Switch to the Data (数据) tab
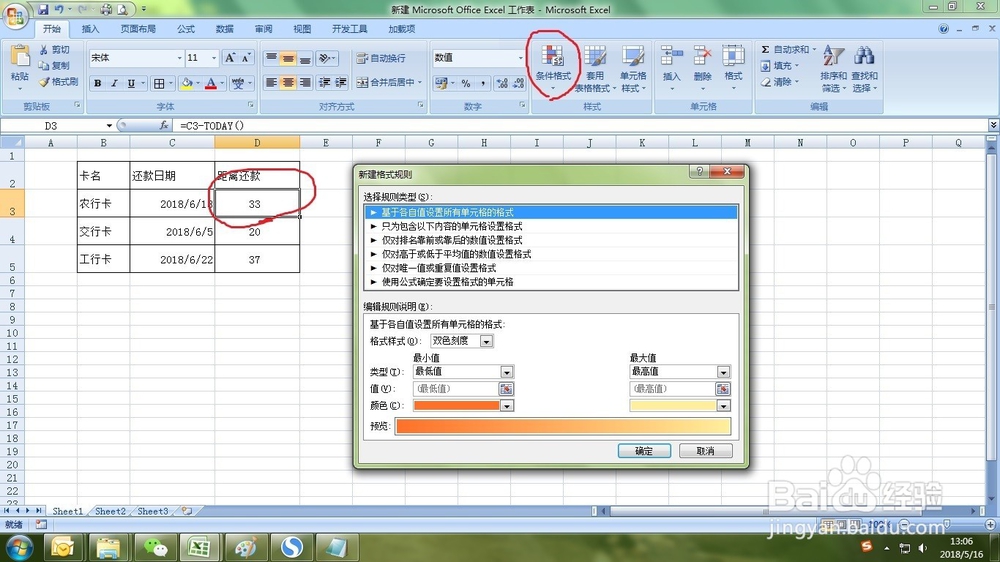Image resolution: width=1000 pixels, height=562 pixels. (224, 29)
